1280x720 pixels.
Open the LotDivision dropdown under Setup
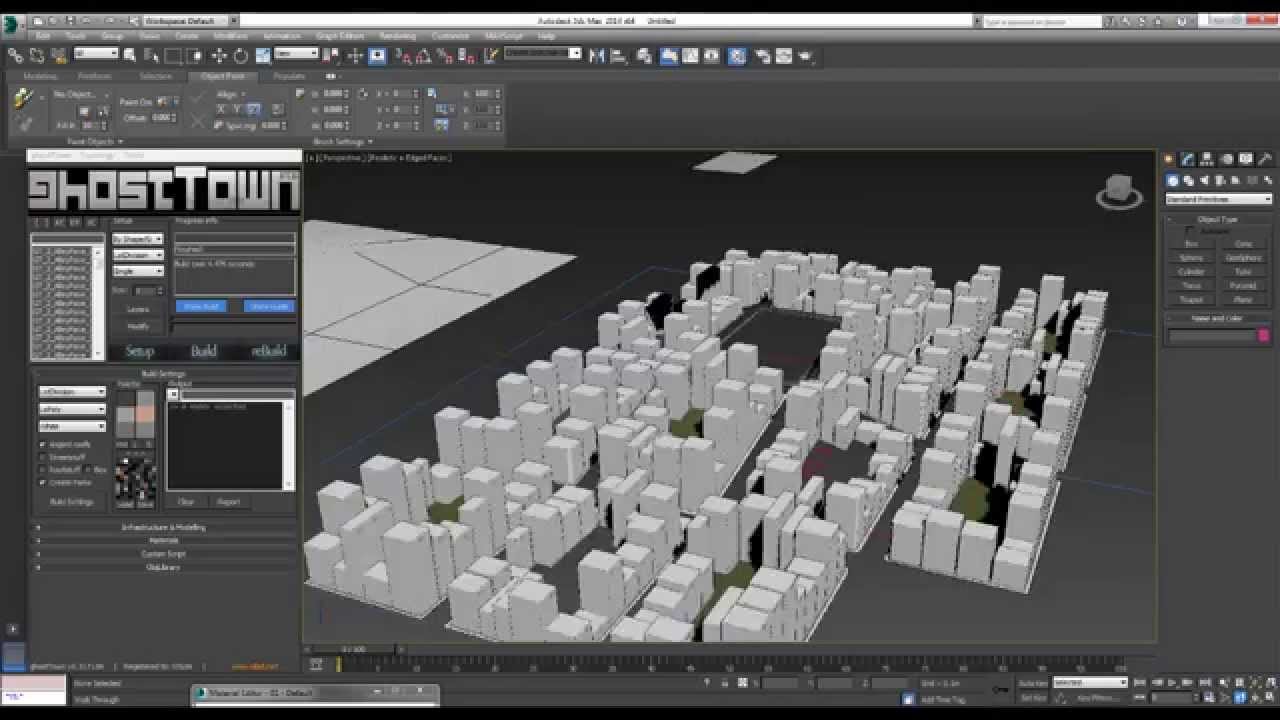tap(138, 255)
